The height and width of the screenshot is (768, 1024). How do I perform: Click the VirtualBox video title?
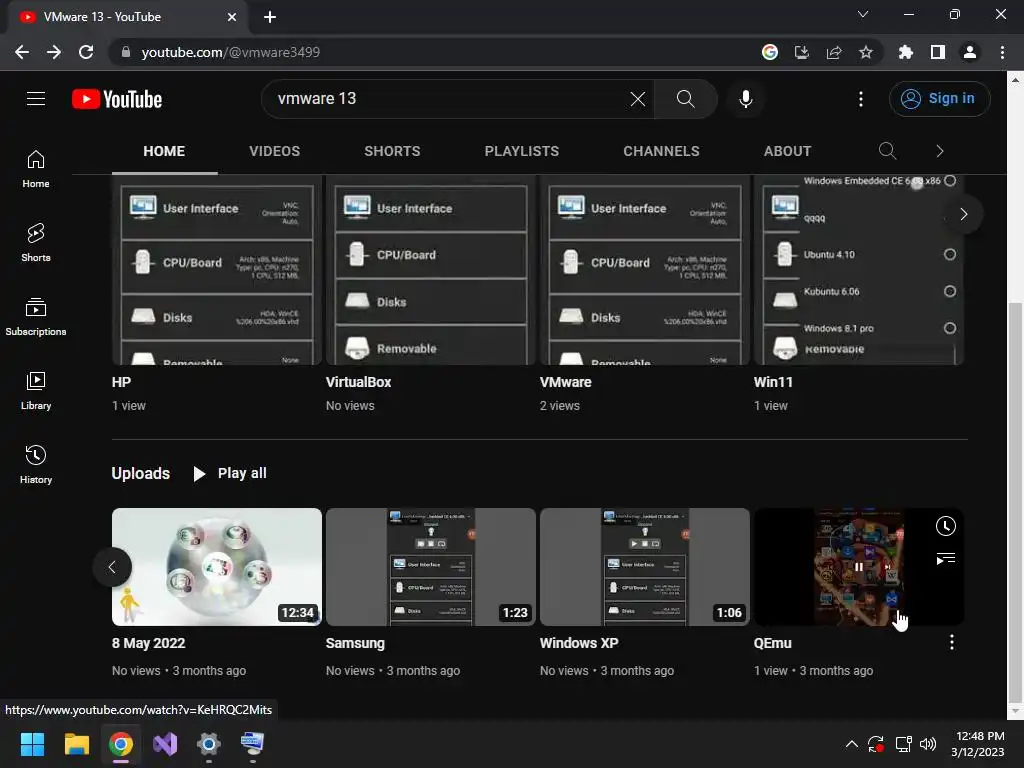(359, 382)
